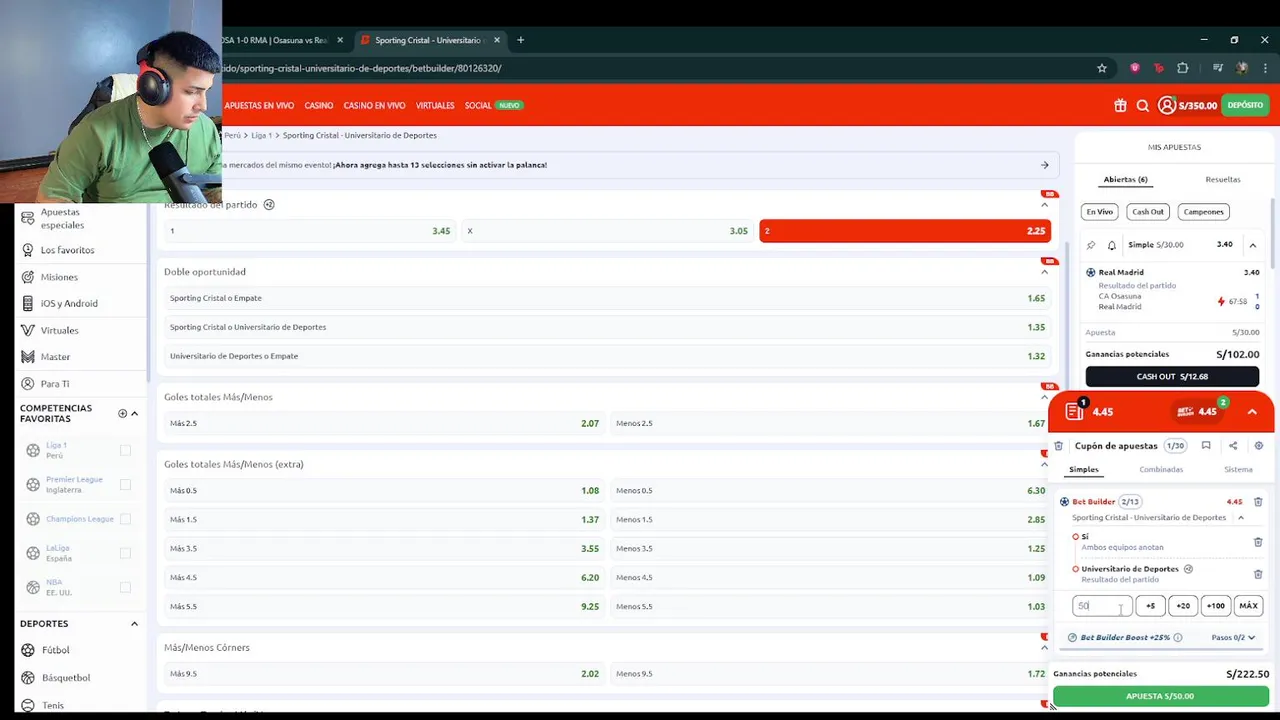
Task: Delete the Bet Builder 4.45 bet
Action: 1258,502
